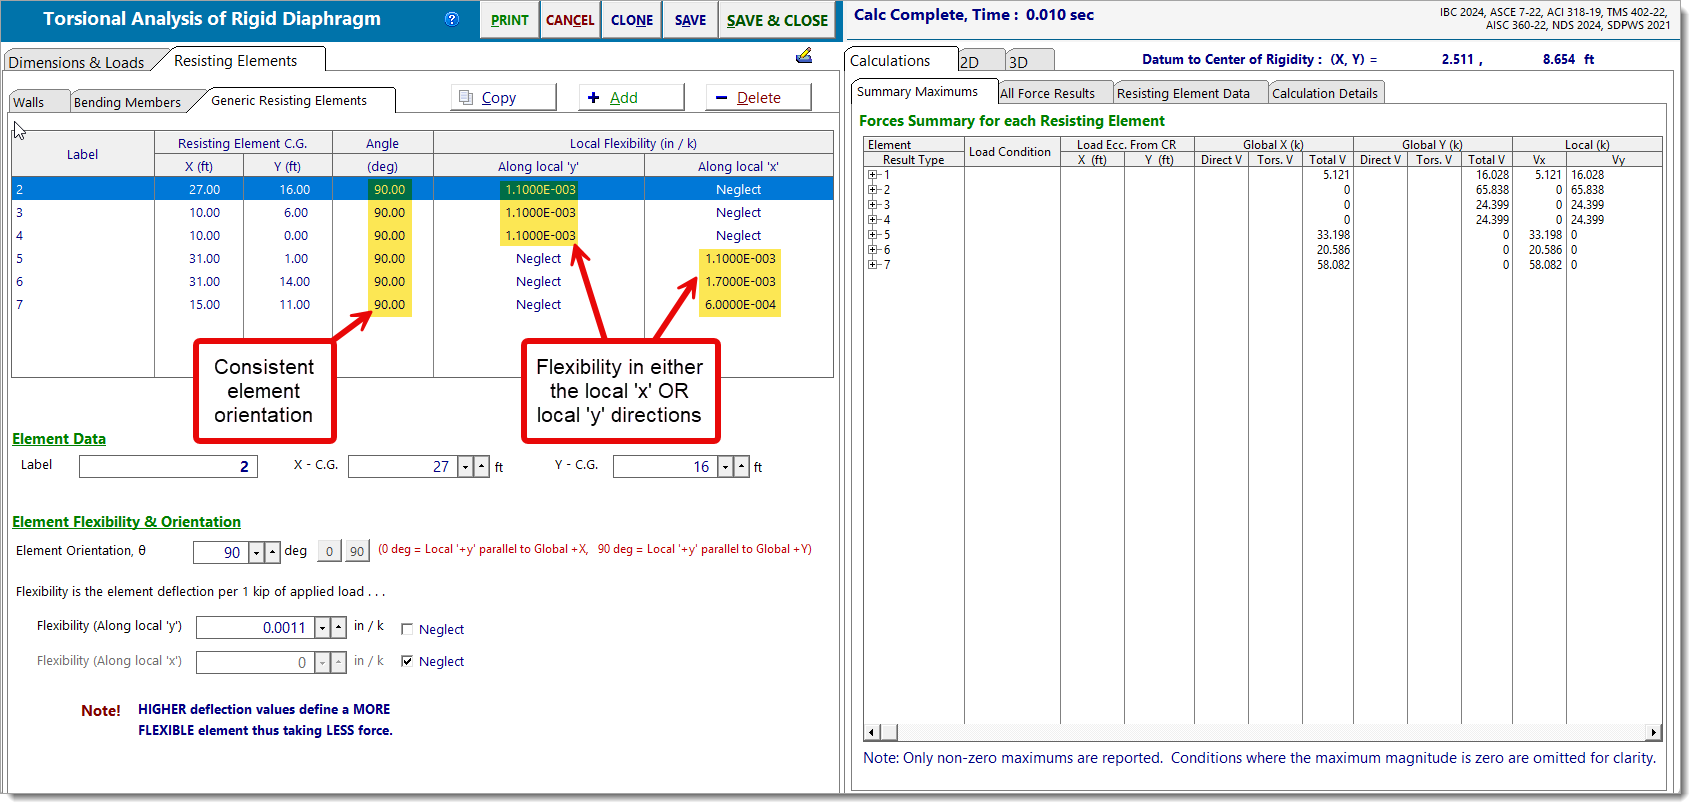Open the 3D view tab
The height and width of the screenshot is (809, 1696).
[x=1029, y=62]
